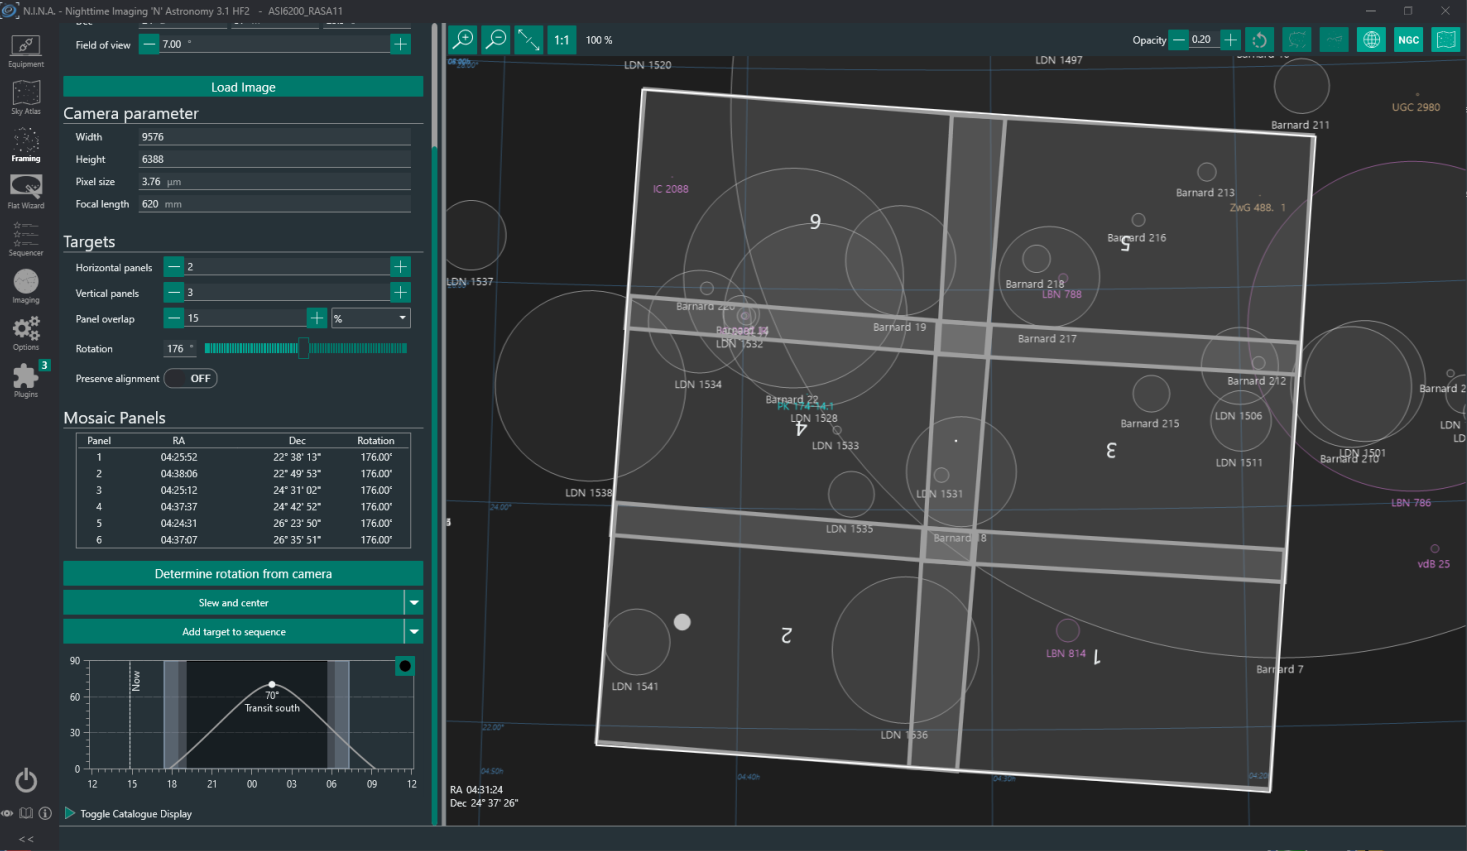
Task: Decrease Panel overlap value
Action: (174, 318)
